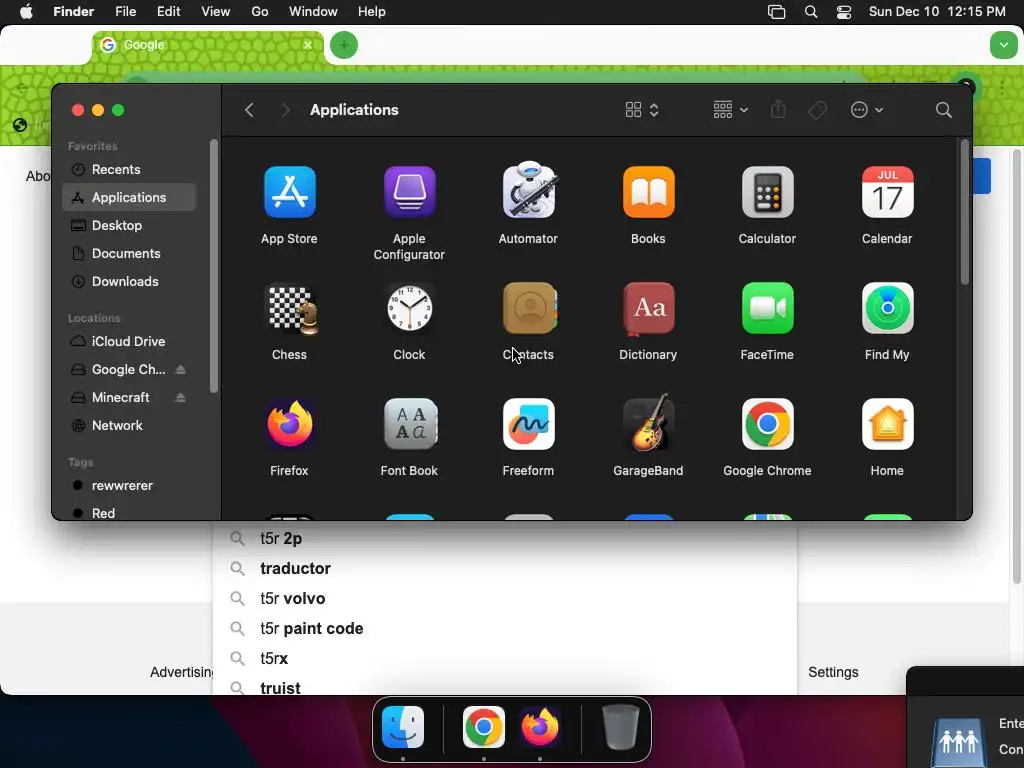Open the Edit menu
The height and width of the screenshot is (768, 1024).
click(x=168, y=12)
